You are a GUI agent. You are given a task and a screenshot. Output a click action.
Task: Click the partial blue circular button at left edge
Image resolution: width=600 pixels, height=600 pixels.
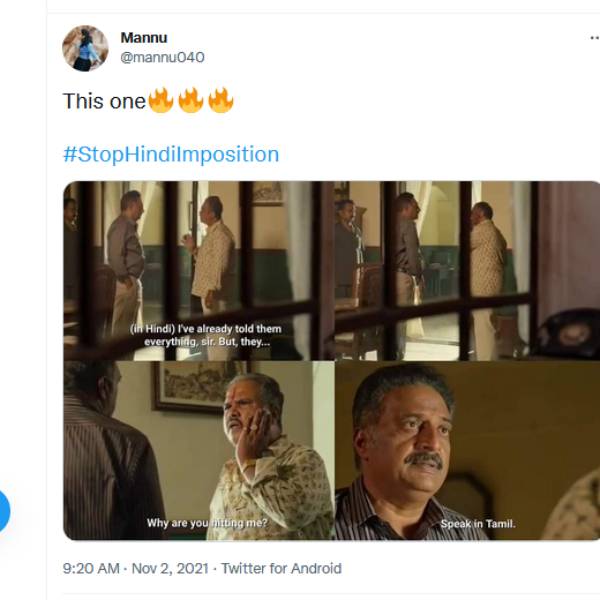tap(3, 510)
